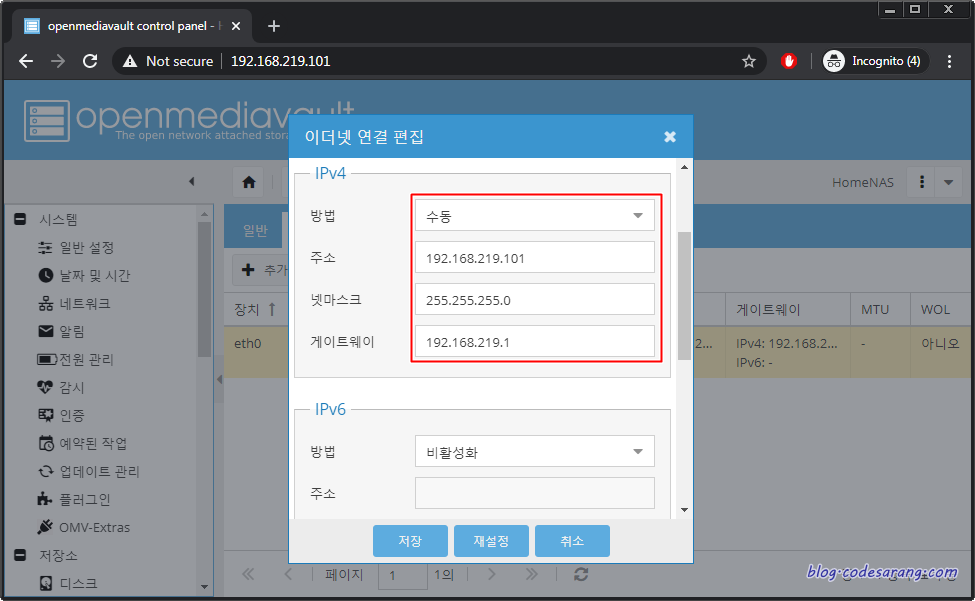Reload the page
975x601 pixels.
click(90, 61)
